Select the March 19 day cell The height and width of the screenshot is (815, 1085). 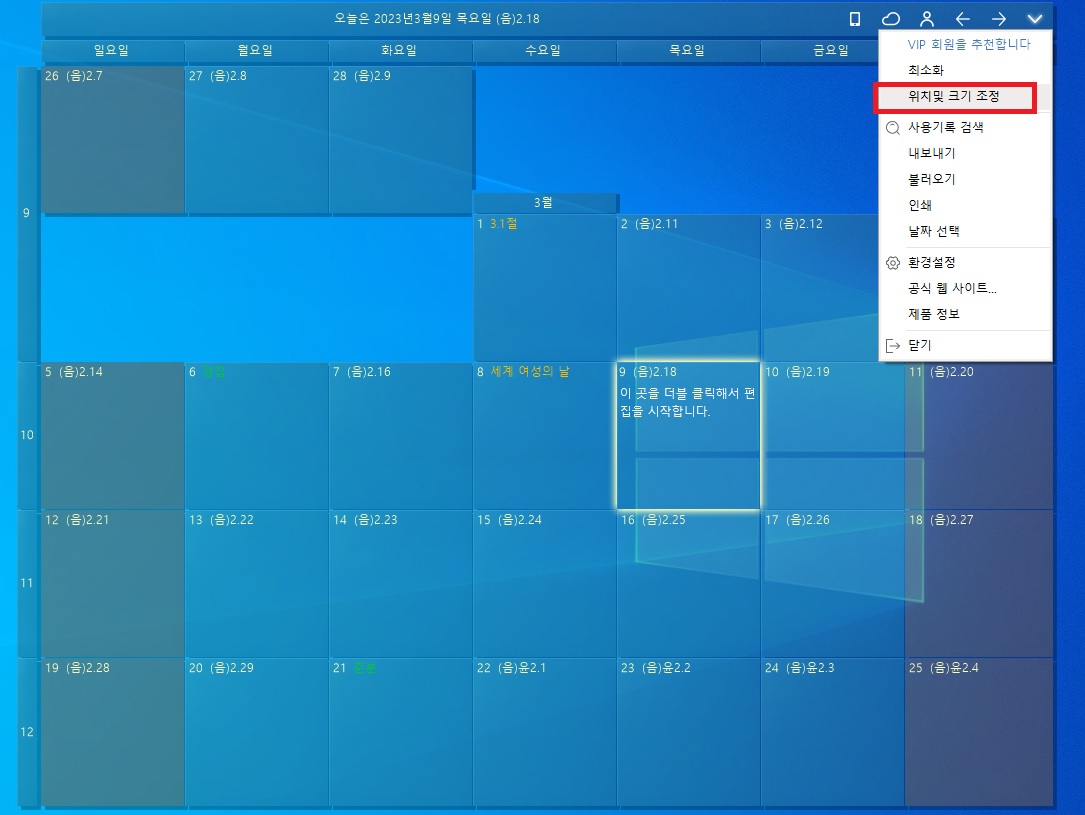pyautogui.click(x=113, y=732)
